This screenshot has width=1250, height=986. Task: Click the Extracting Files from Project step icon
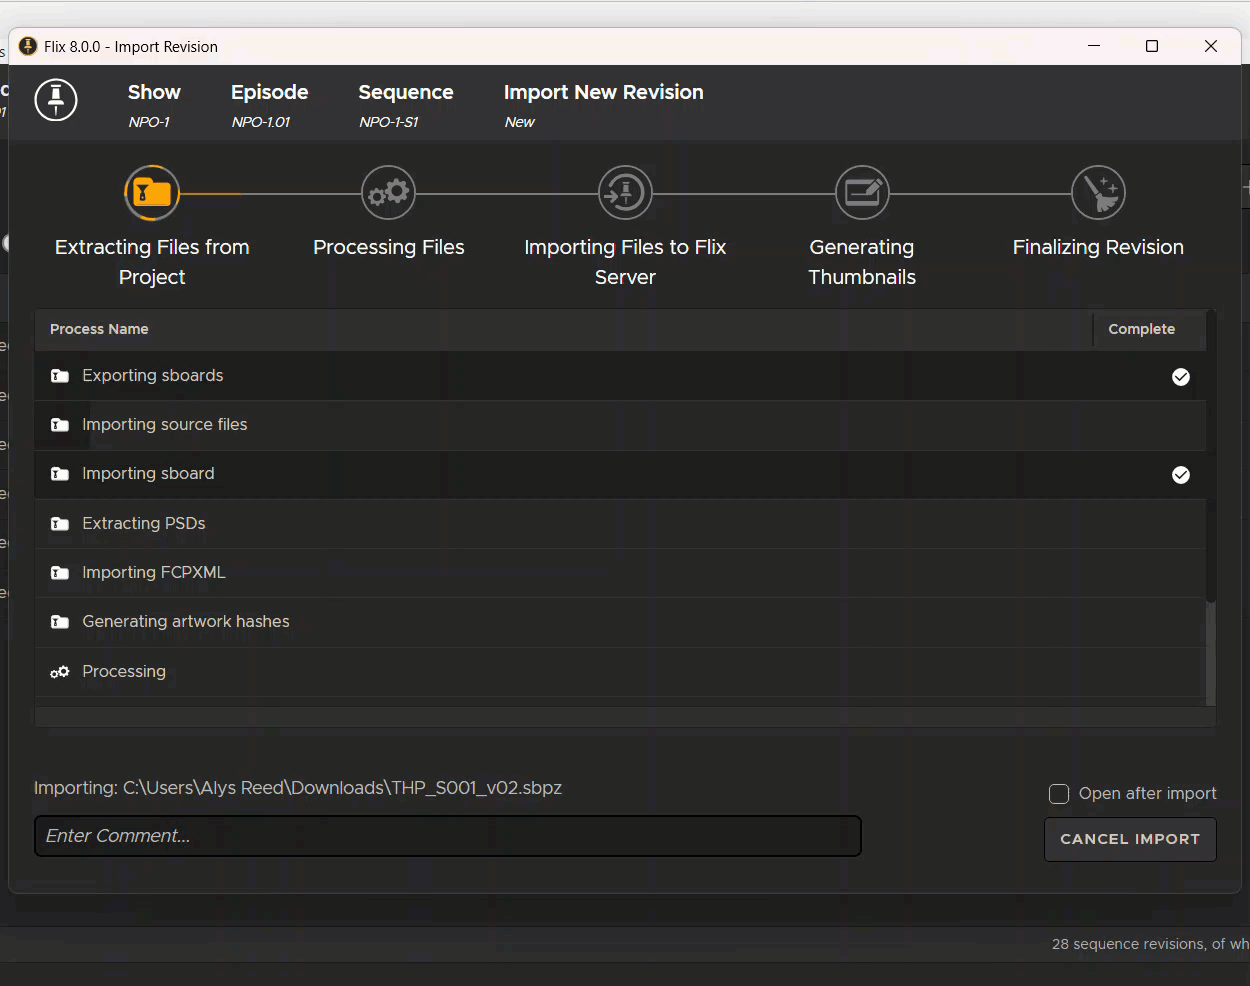coord(152,193)
